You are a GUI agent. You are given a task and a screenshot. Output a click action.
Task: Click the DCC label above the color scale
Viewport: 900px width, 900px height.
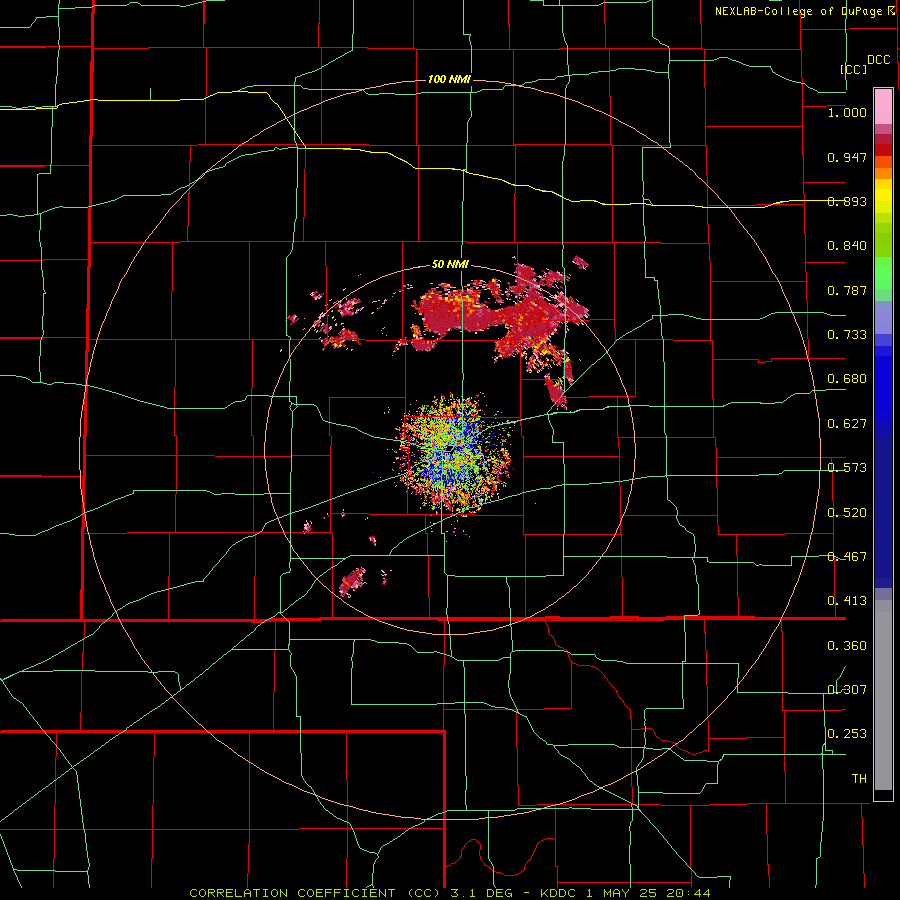tap(878, 60)
